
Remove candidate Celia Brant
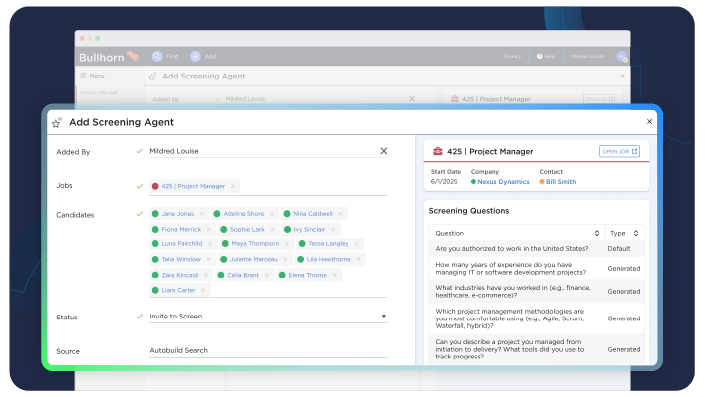tap(267, 275)
